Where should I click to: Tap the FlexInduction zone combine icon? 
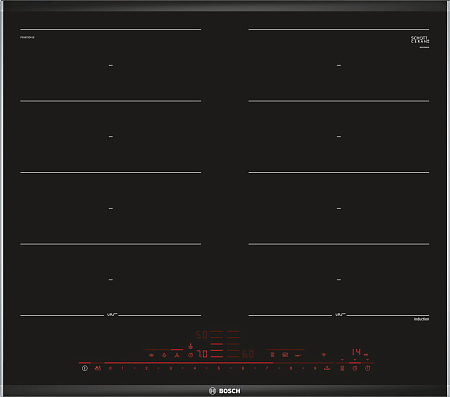pyautogui.click(x=272, y=355)
